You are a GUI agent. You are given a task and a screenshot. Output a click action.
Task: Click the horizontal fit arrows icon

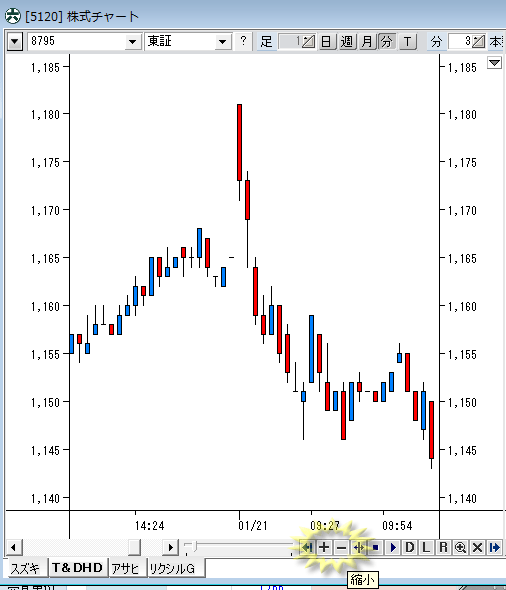coord(359,547)
